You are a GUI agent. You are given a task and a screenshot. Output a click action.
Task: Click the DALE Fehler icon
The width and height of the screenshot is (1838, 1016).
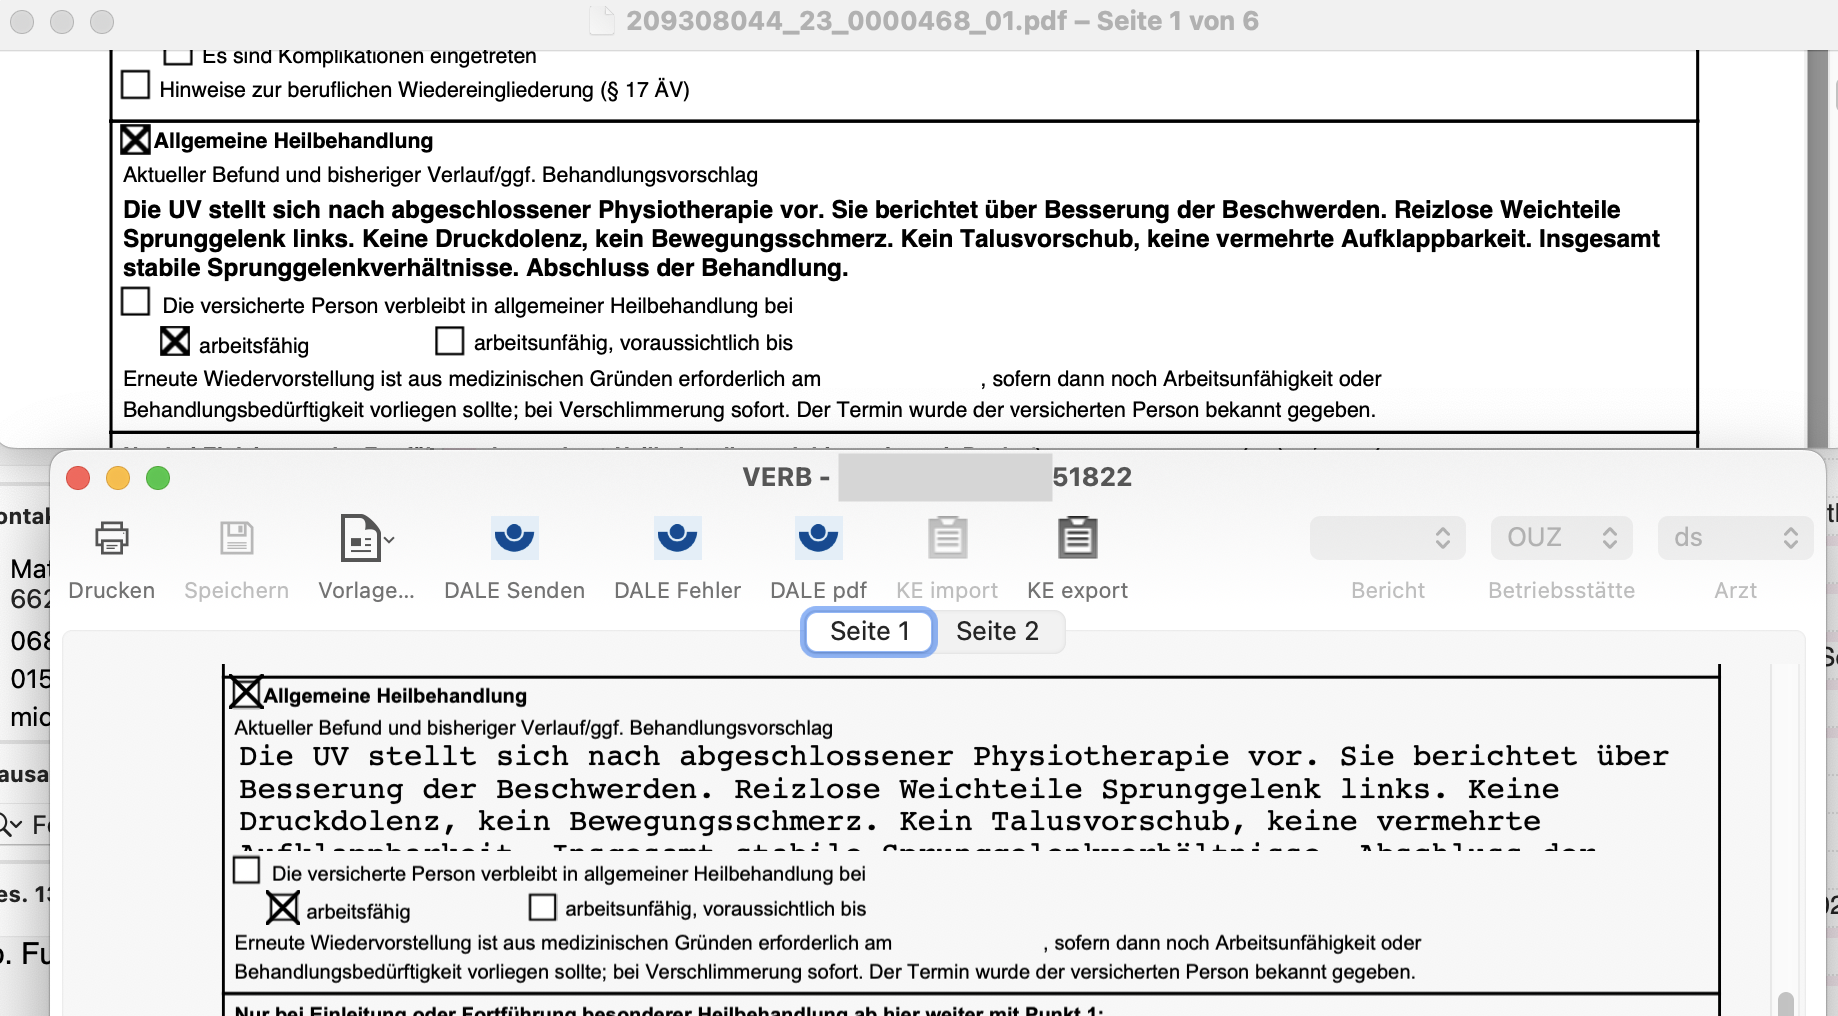click(677, 538)
